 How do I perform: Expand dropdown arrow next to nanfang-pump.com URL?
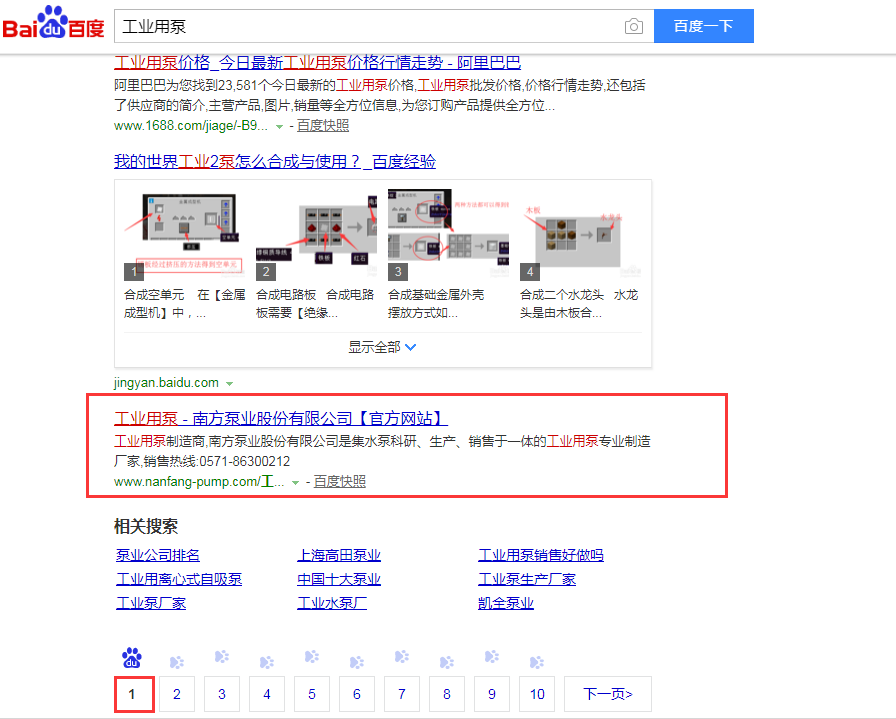coord(295,482)
